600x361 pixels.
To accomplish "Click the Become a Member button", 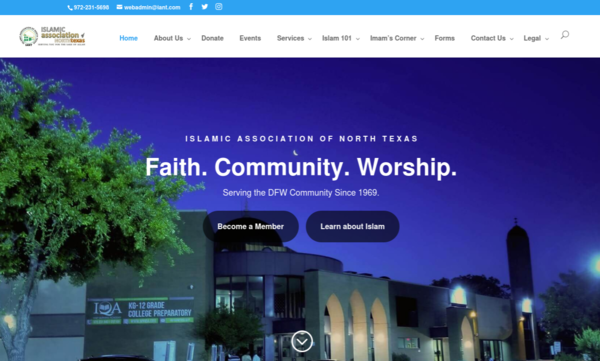I will [251, 226].
